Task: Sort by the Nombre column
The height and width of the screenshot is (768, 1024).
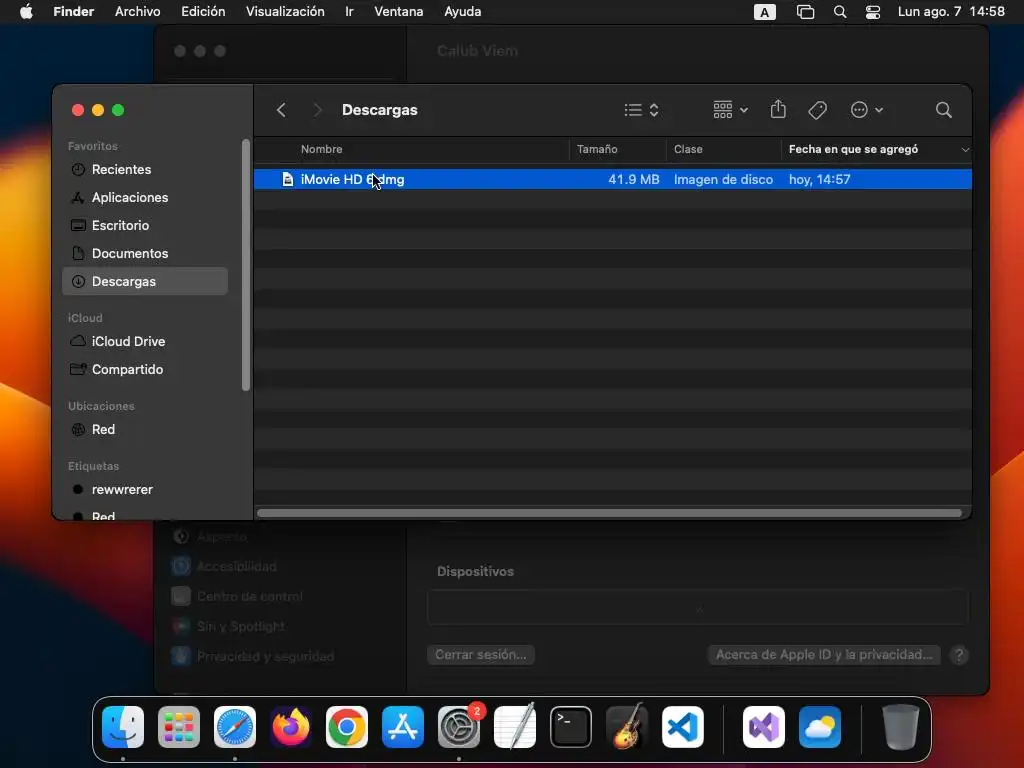Action: [x=321, y=150]
